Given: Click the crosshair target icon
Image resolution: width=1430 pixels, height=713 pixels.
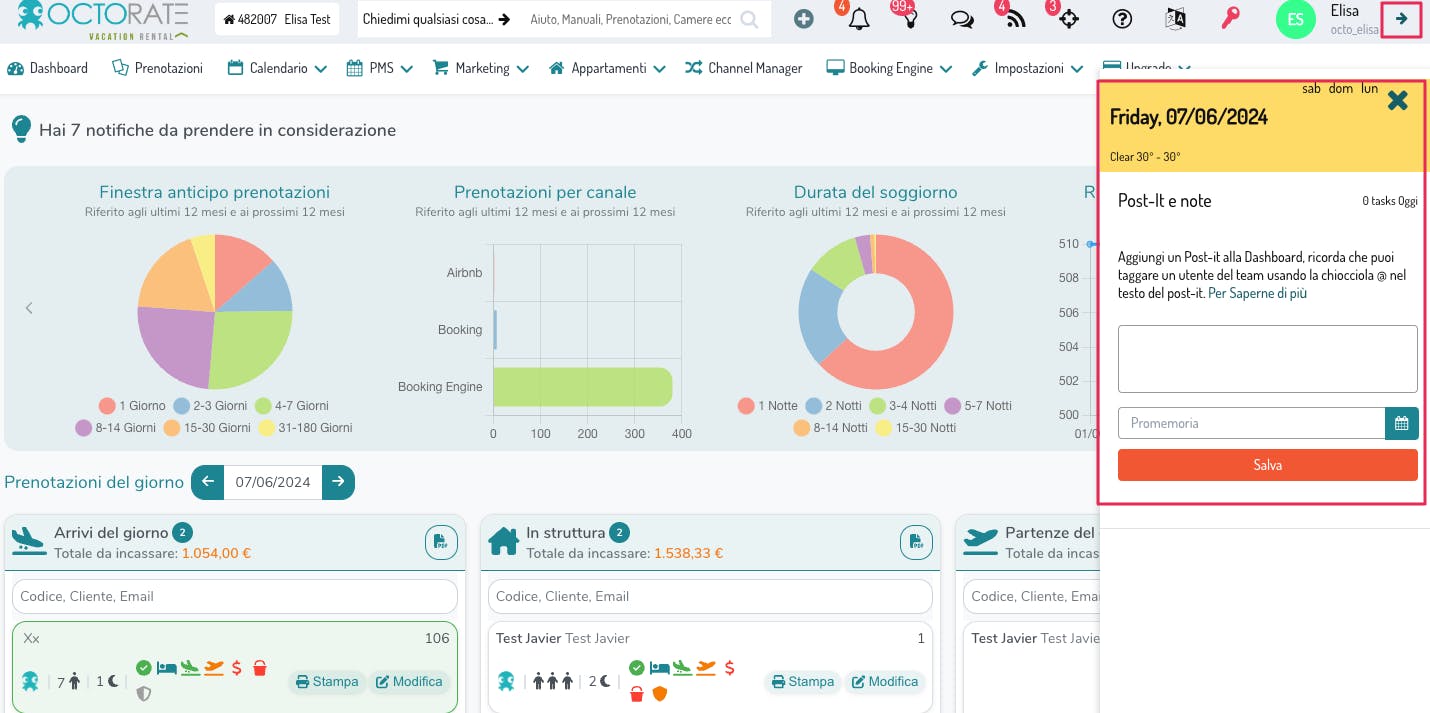Looking at the screenshot, I should coord(1069,19).
